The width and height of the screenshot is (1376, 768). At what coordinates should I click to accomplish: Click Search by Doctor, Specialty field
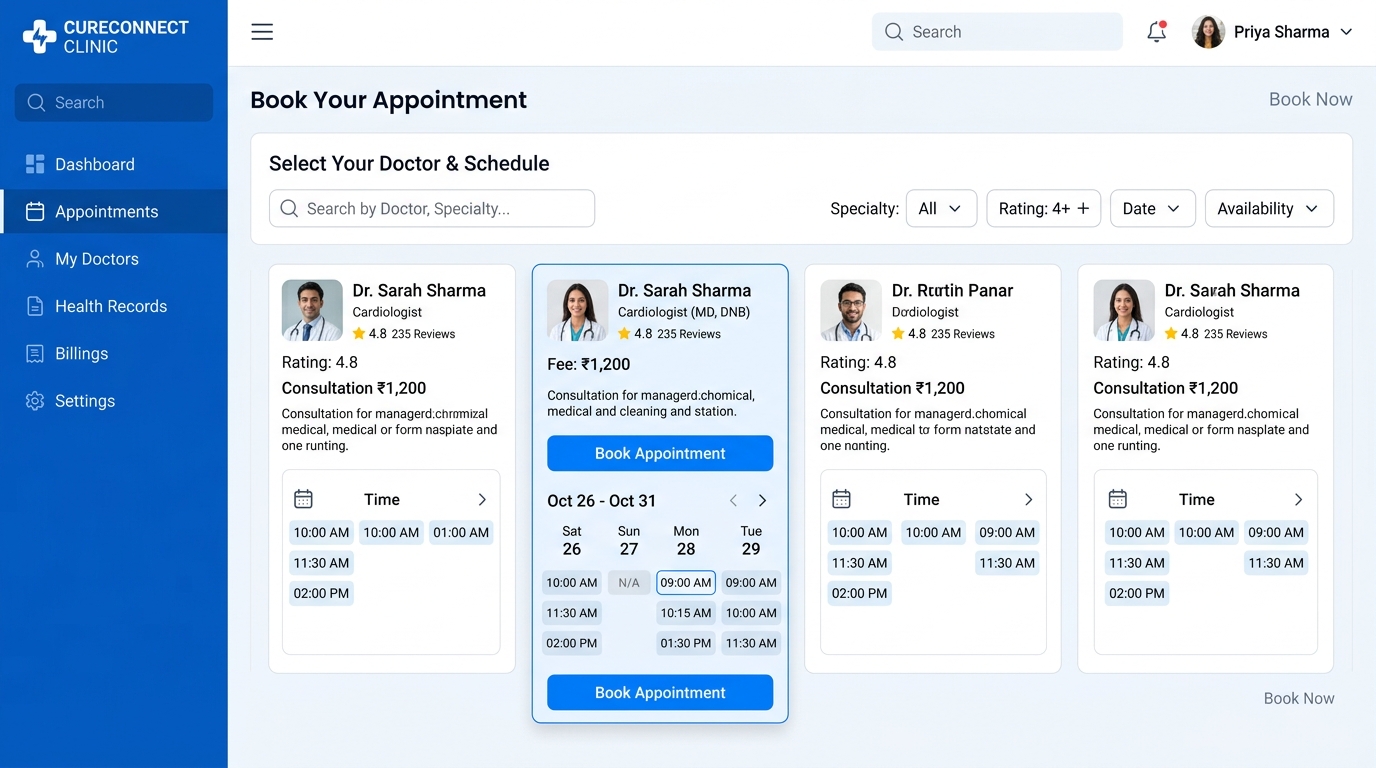(432, 208)
